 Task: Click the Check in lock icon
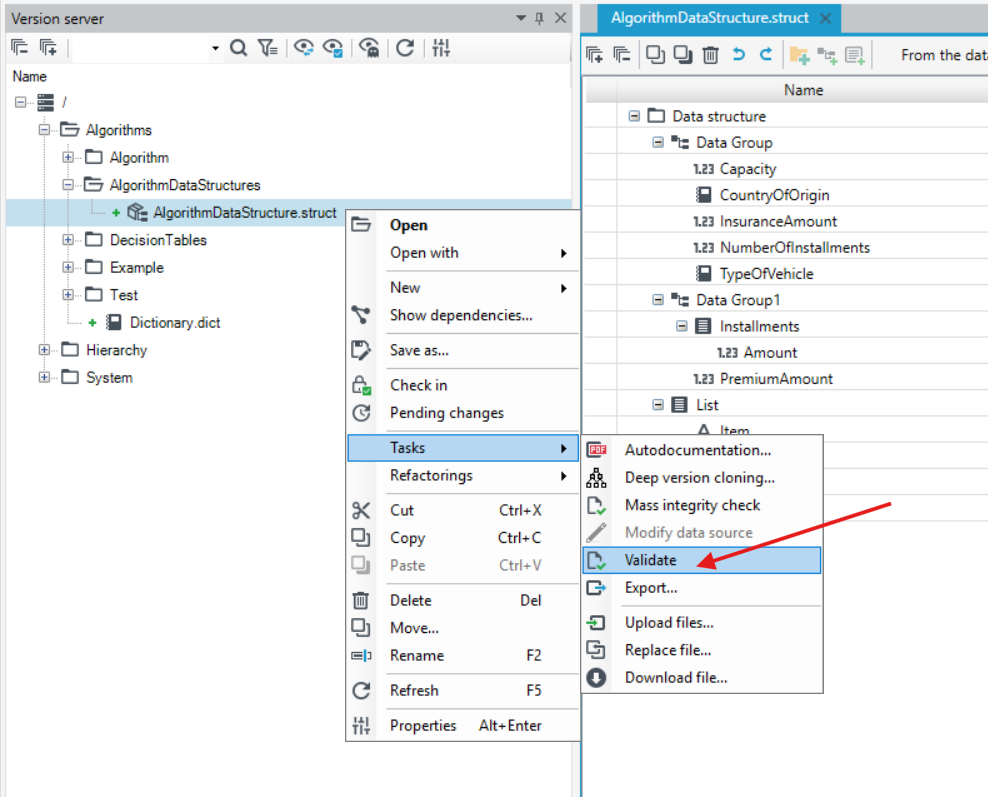pyautogui.click(x=362, y=385)
